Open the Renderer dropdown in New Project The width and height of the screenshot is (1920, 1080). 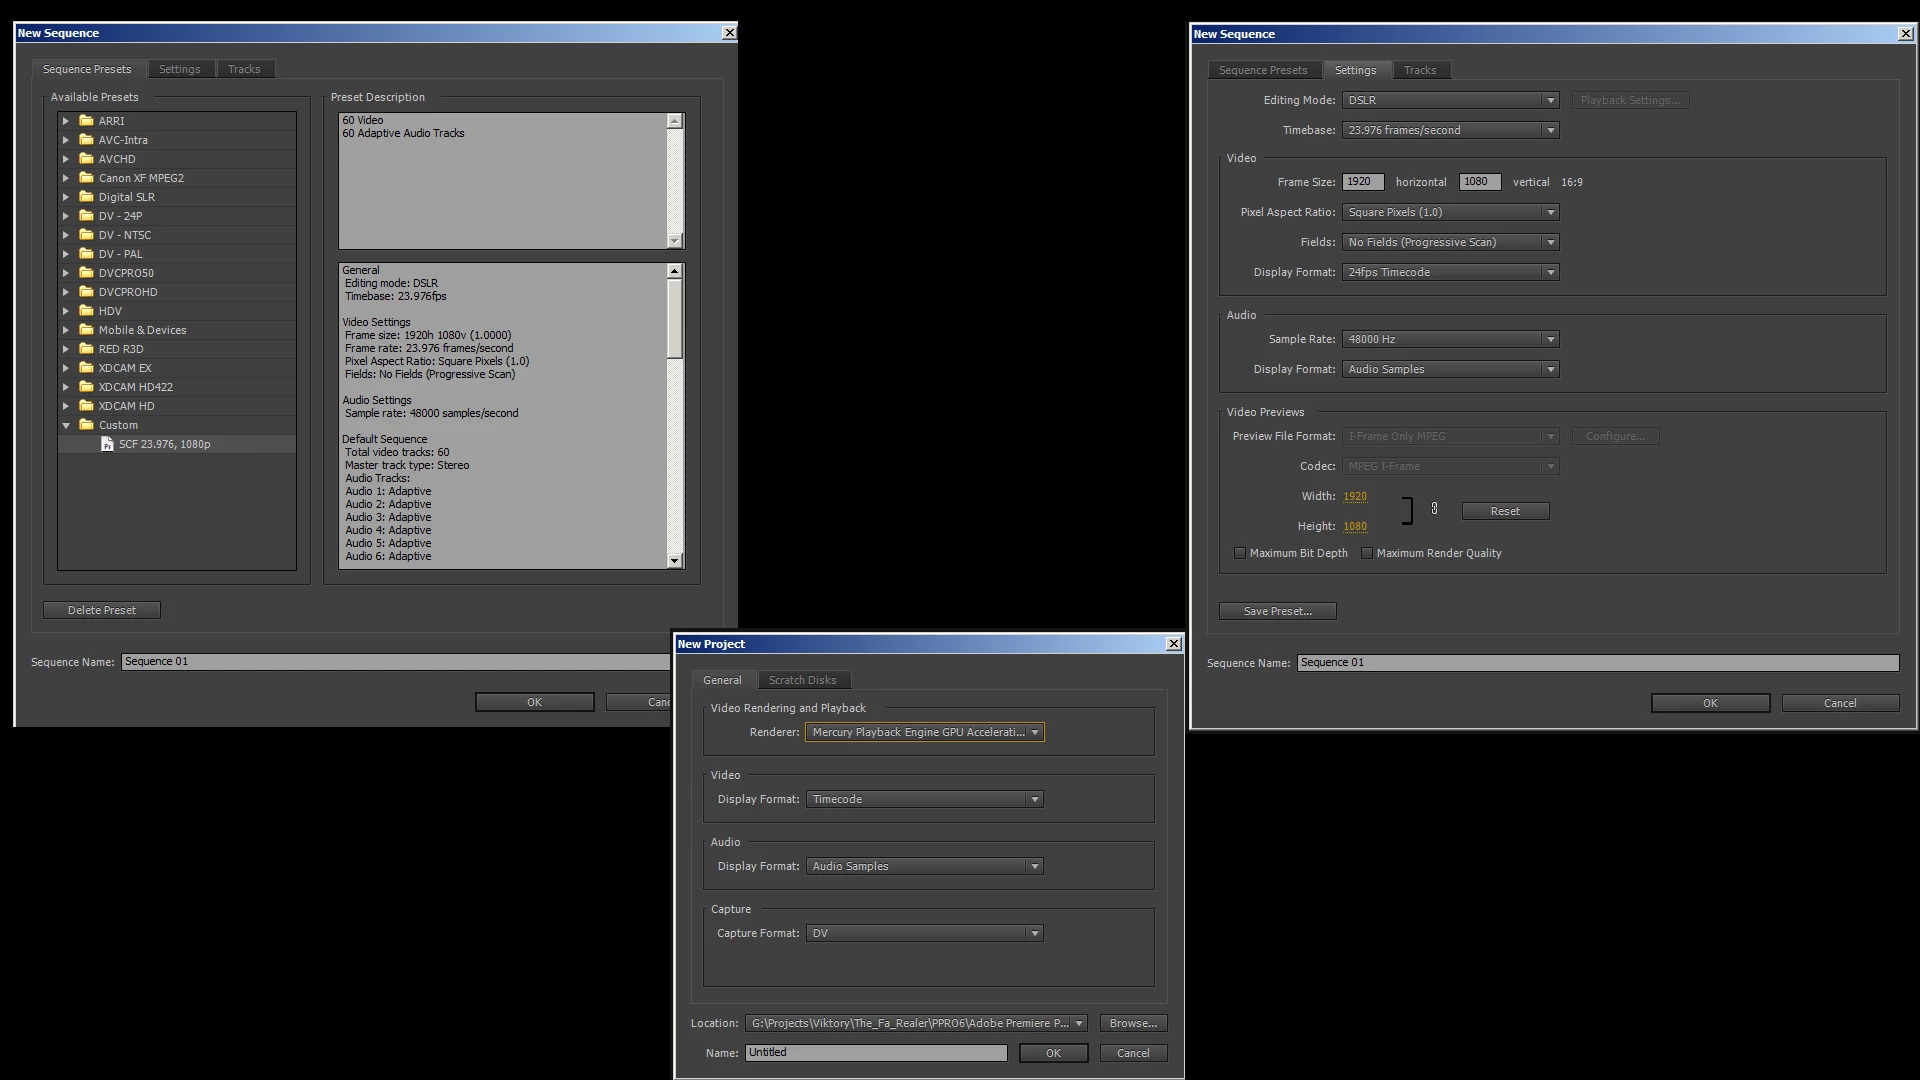coord(924,732)
